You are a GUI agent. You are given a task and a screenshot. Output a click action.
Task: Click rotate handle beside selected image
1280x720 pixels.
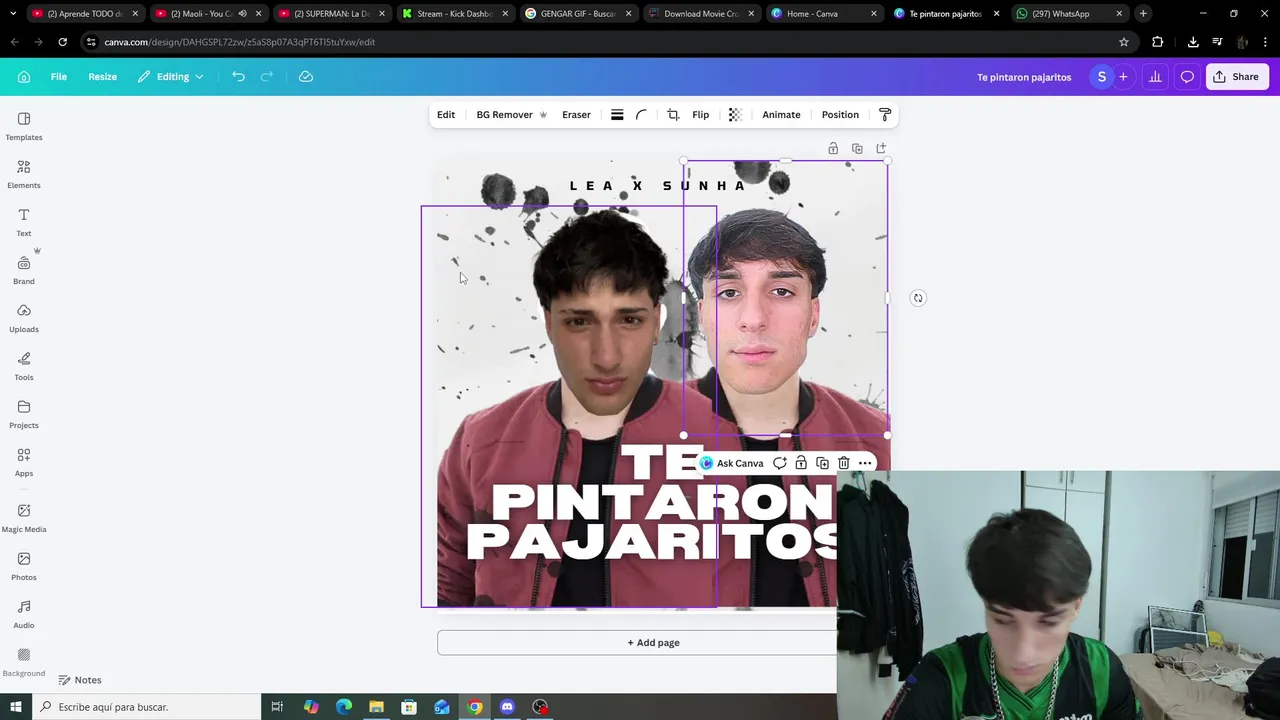[918, 298]
